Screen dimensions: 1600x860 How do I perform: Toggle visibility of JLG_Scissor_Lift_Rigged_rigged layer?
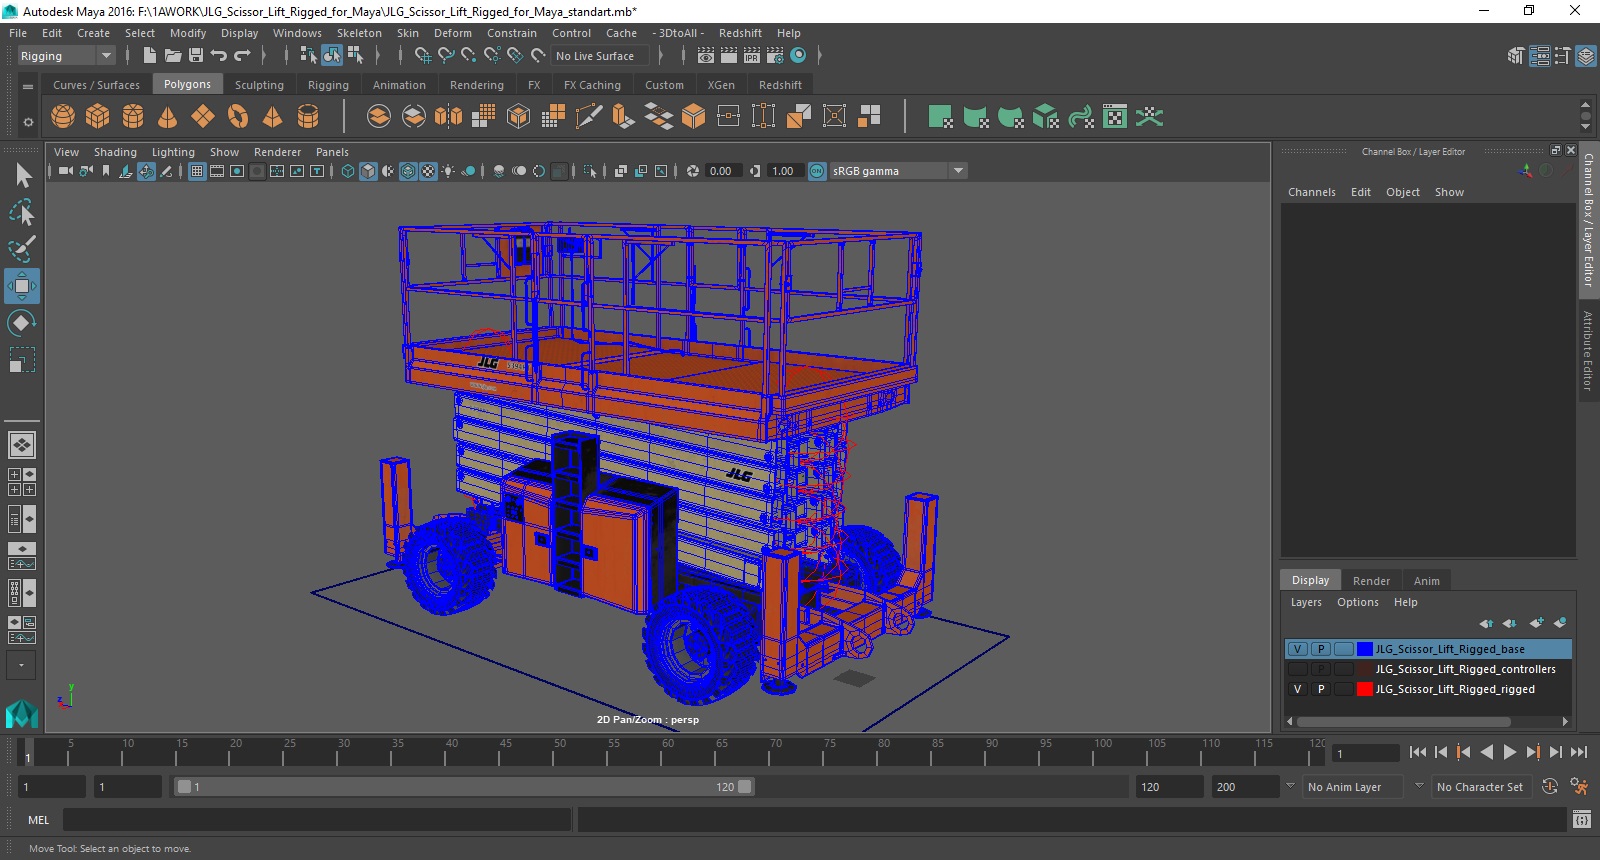[1297, 689]
